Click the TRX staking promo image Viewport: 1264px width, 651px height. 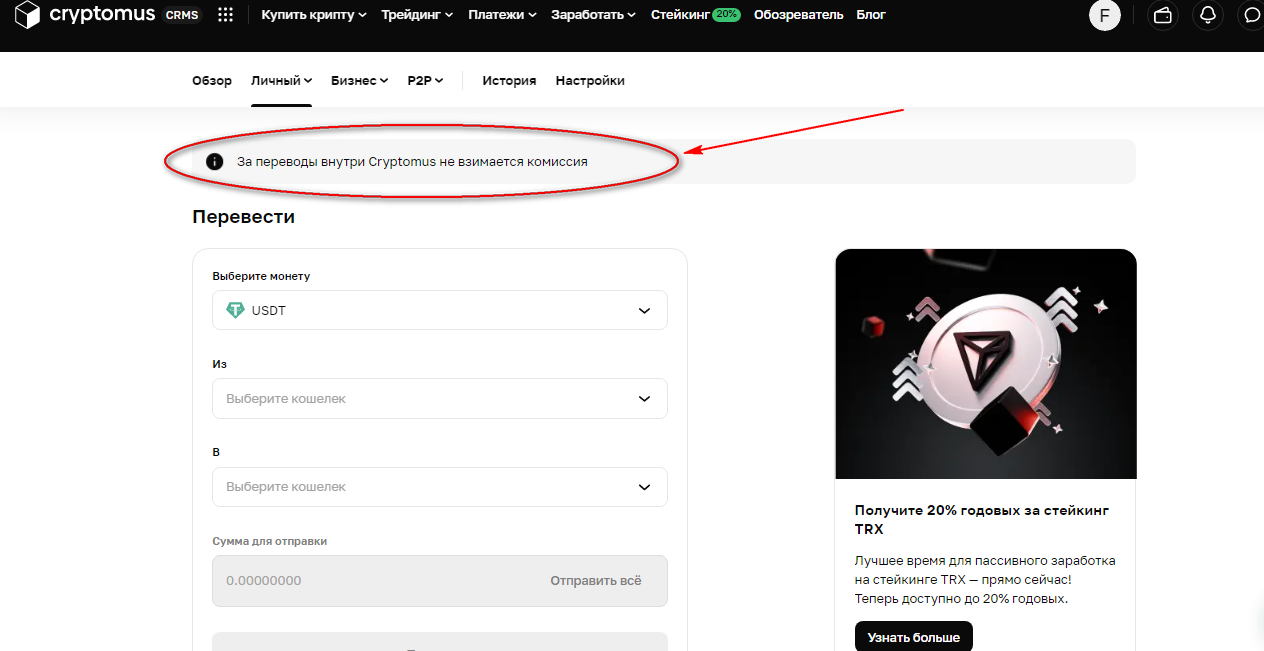(x=986, y=364)
